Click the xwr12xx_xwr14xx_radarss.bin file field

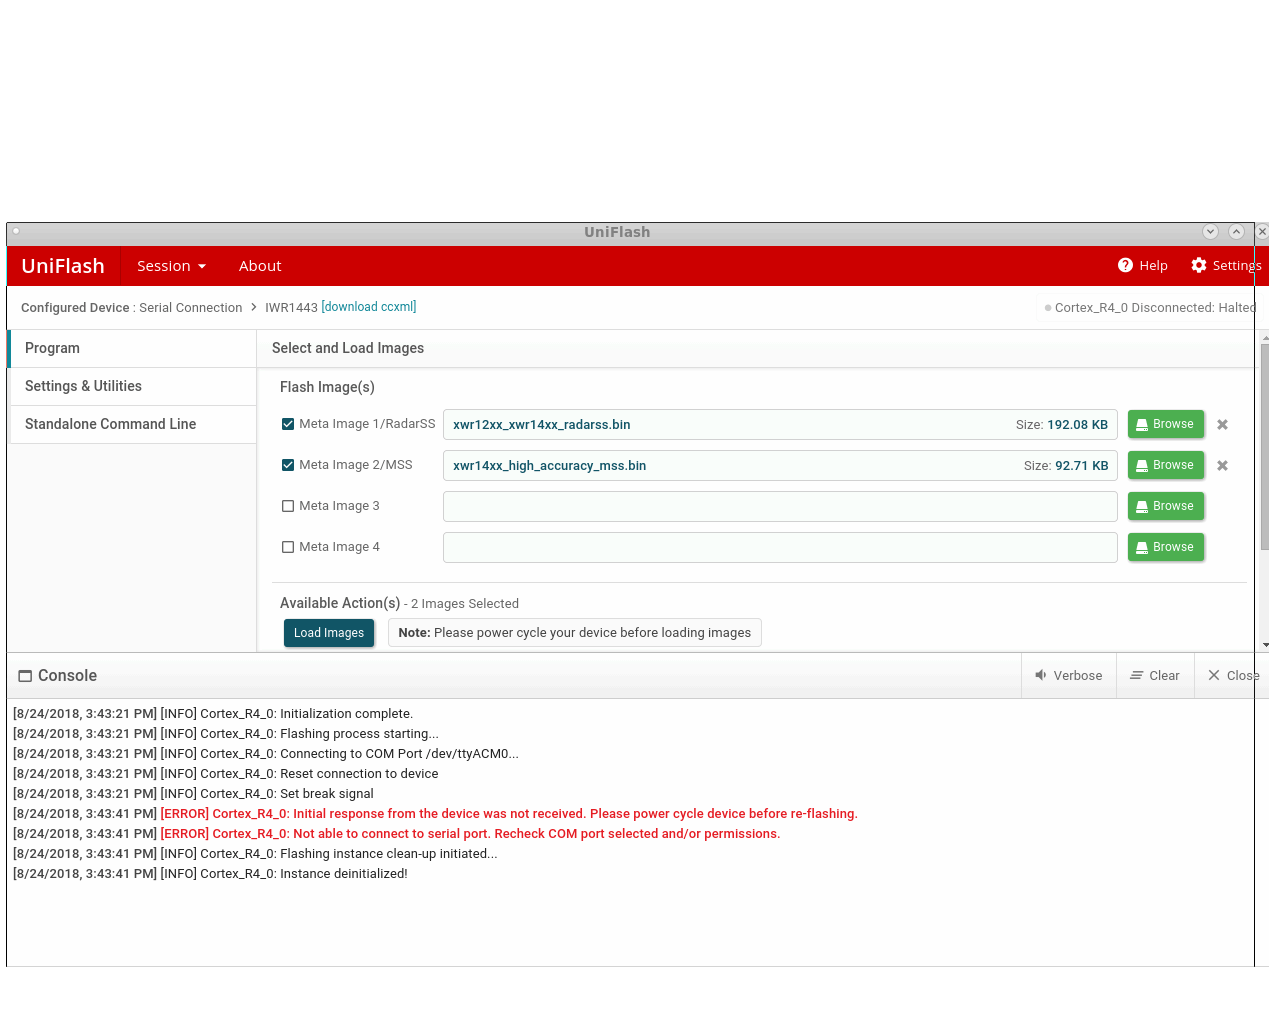click(x=780, y=424)
